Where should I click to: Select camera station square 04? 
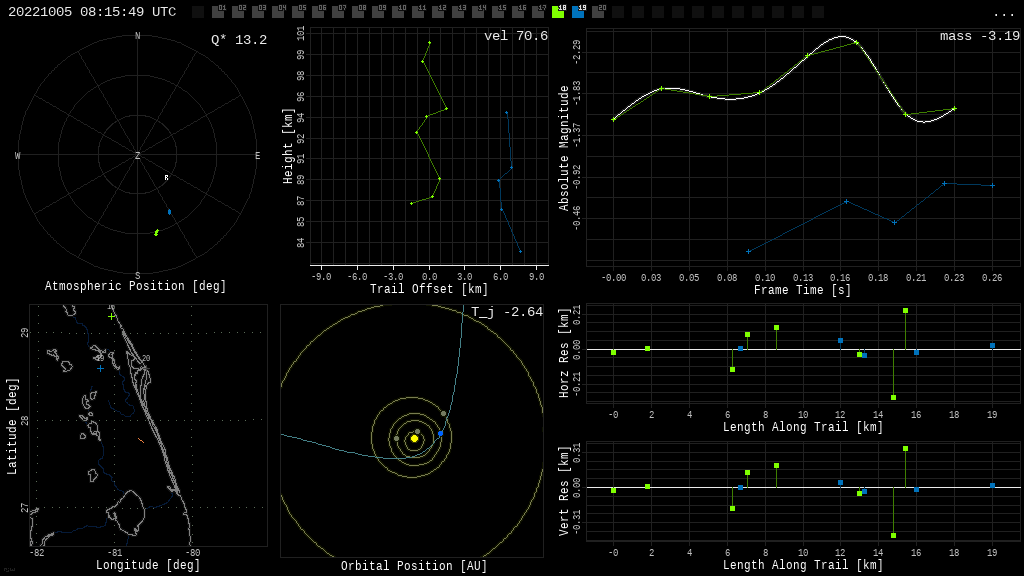pos(278,12)
